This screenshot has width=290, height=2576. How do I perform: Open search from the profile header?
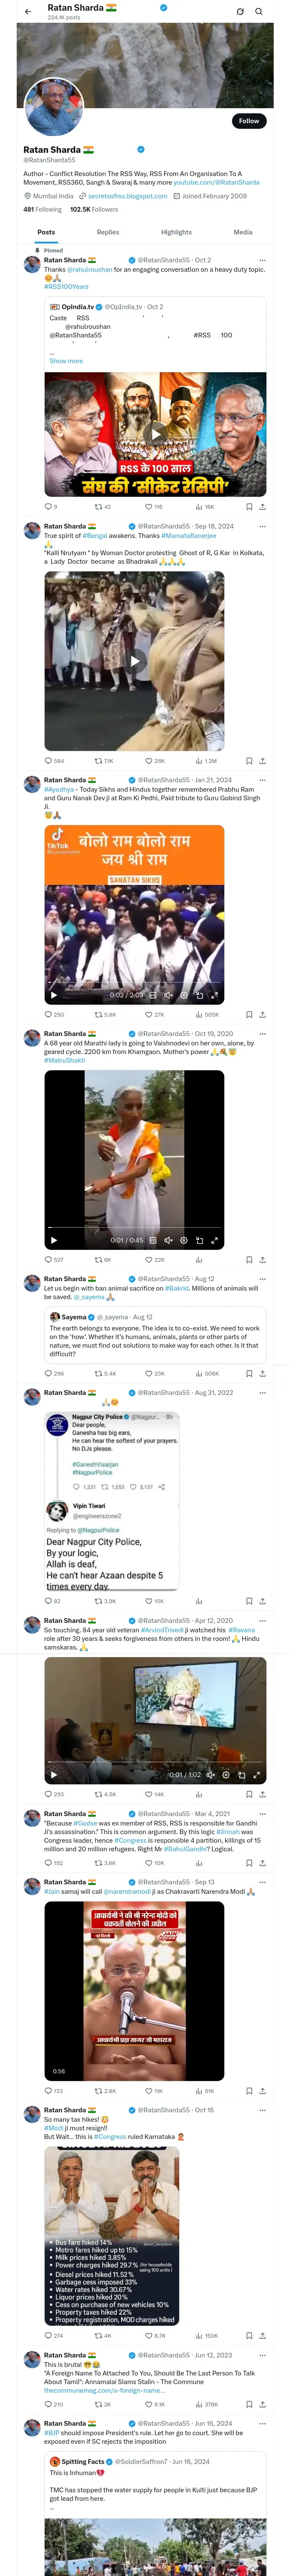(259, 11)
